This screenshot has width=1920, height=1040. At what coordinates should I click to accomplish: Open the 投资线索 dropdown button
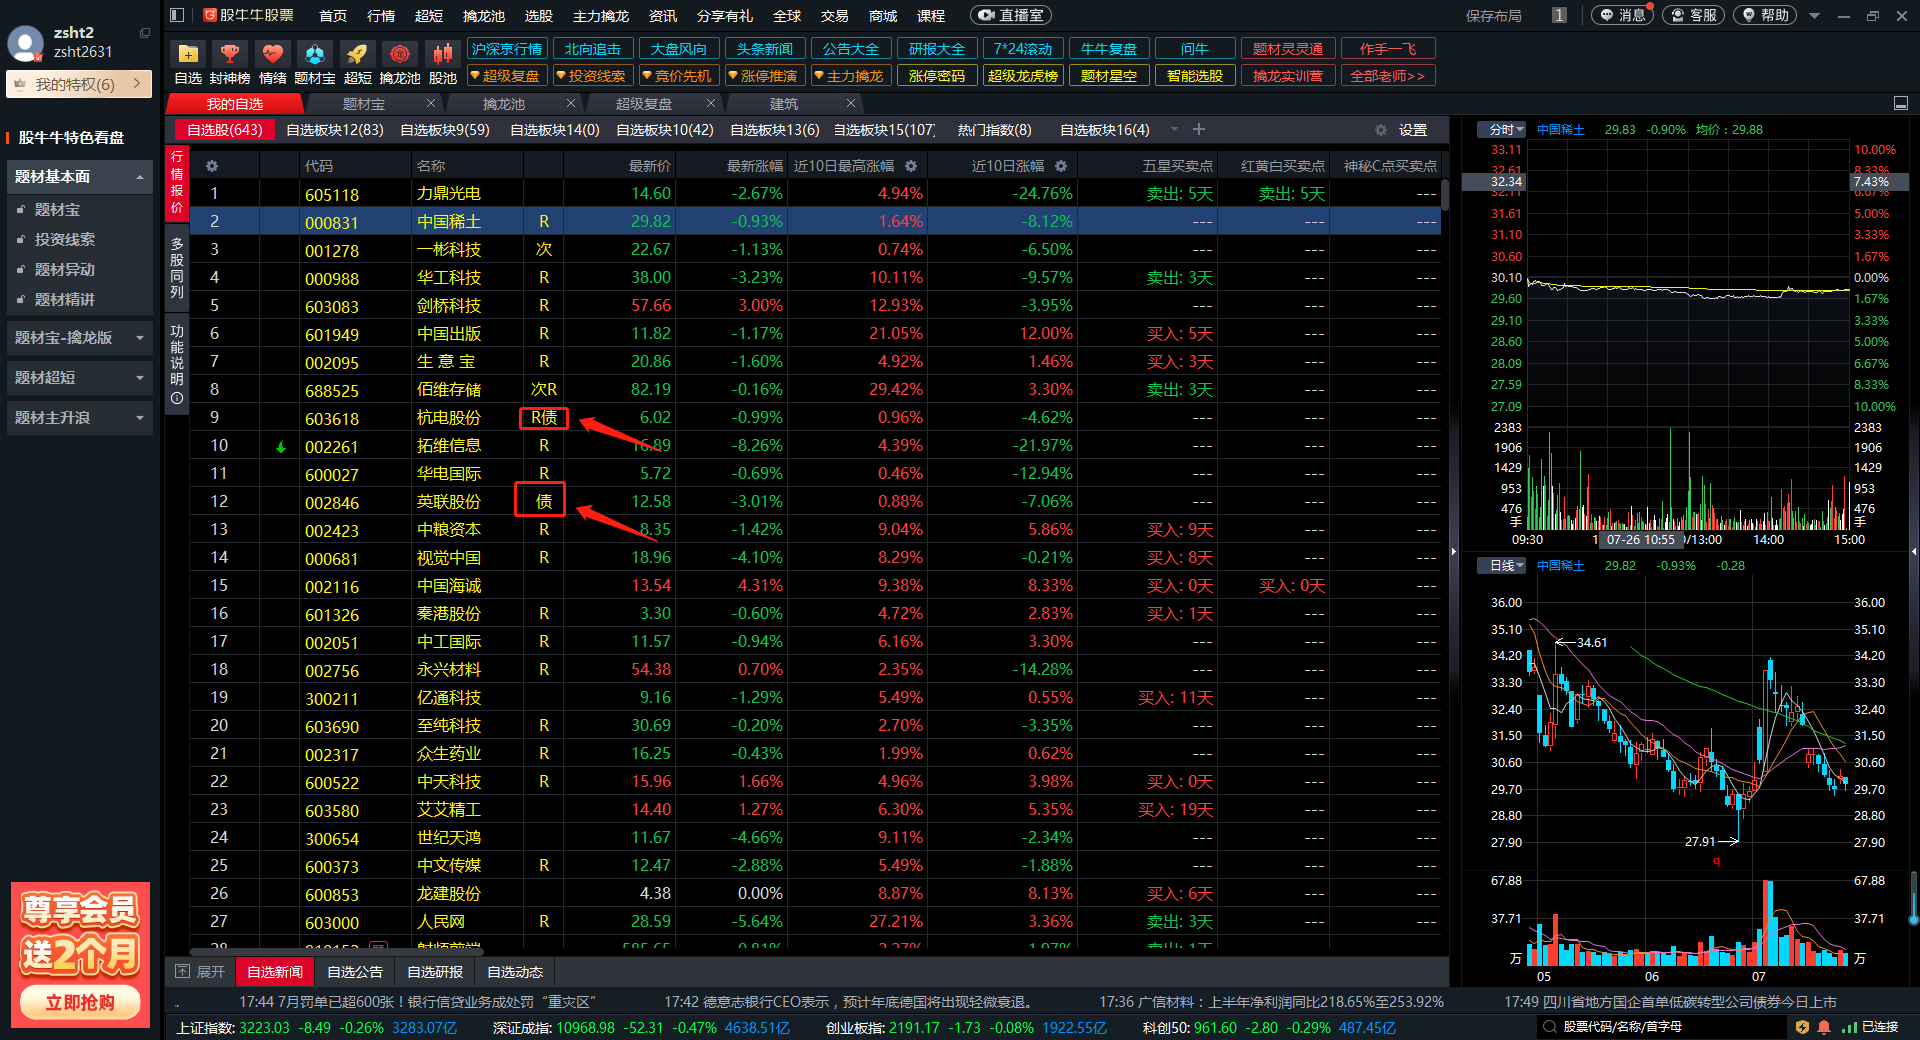point(592,76)
